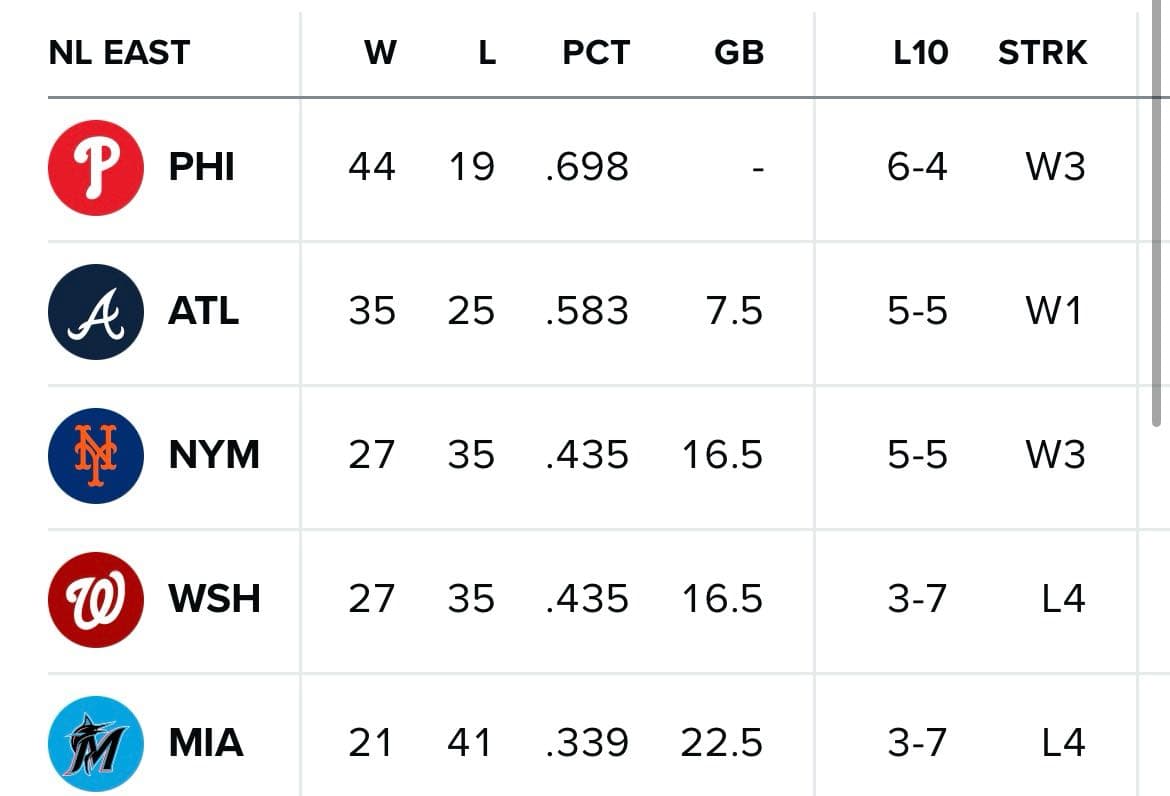The image size is (1170, 796).
Task: Click the Phillies team logo
Action: click(x=96, y=167)
